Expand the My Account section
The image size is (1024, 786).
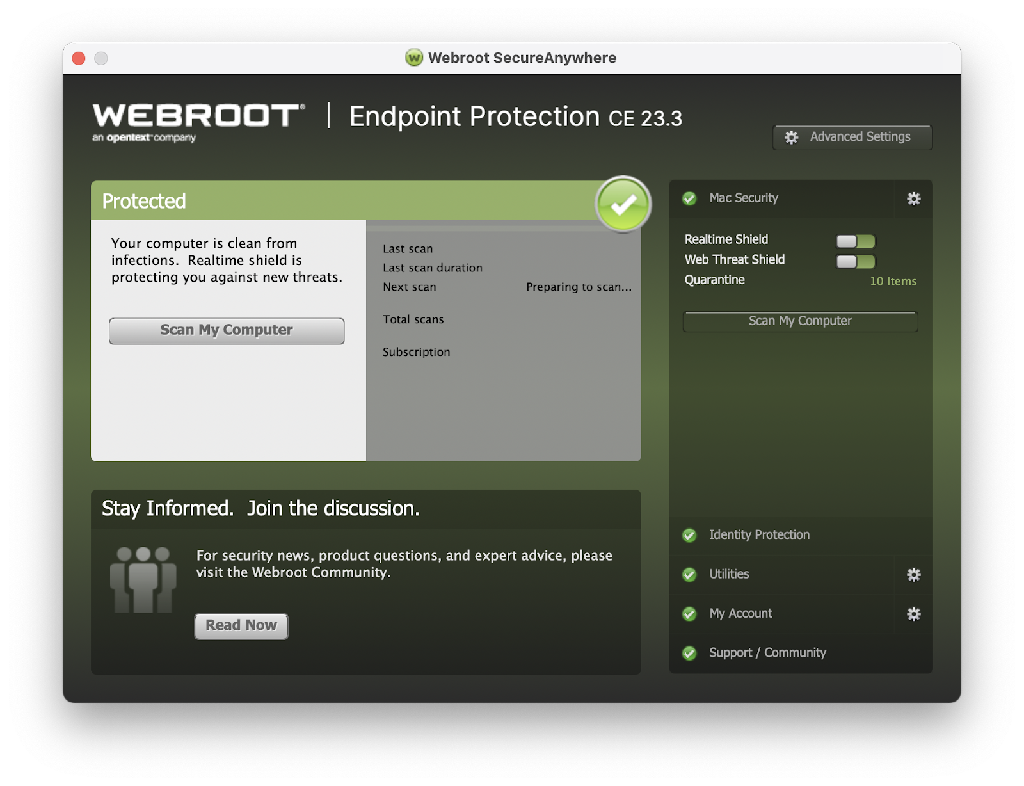coord(782,614)
